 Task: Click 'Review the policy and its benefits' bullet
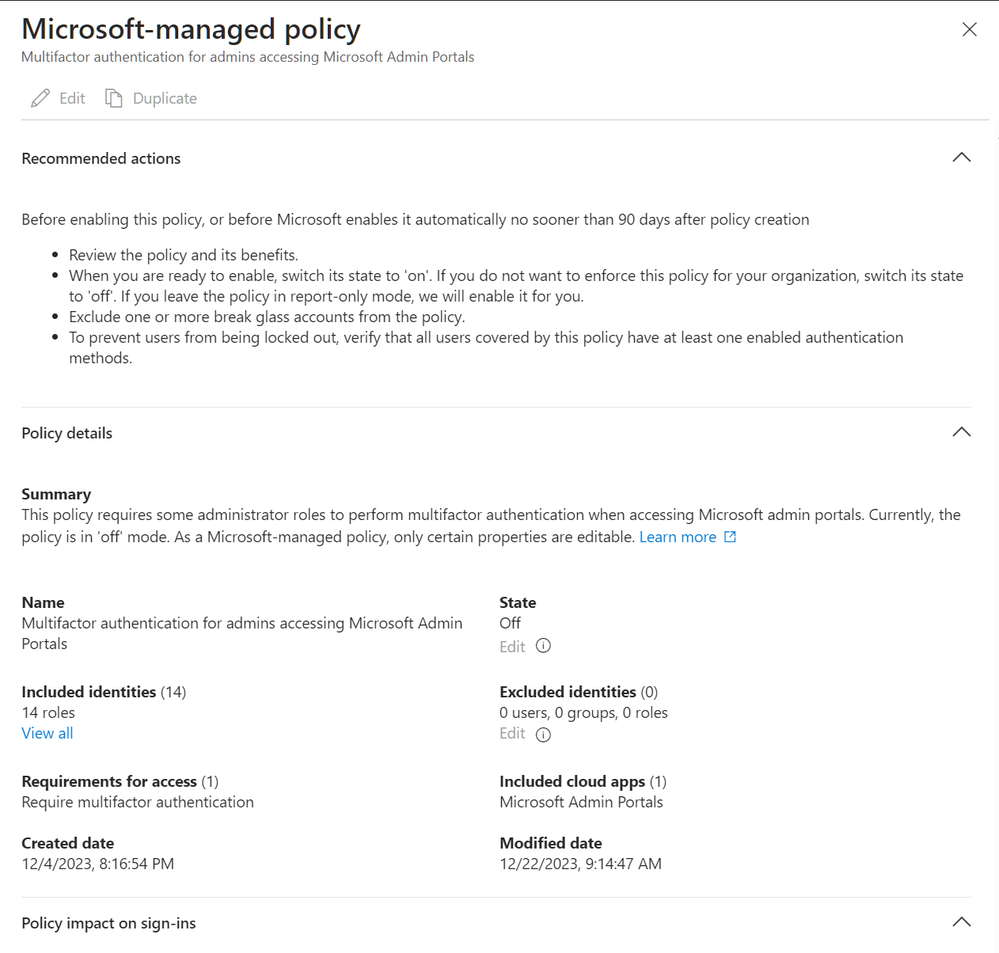coord(183,255)
